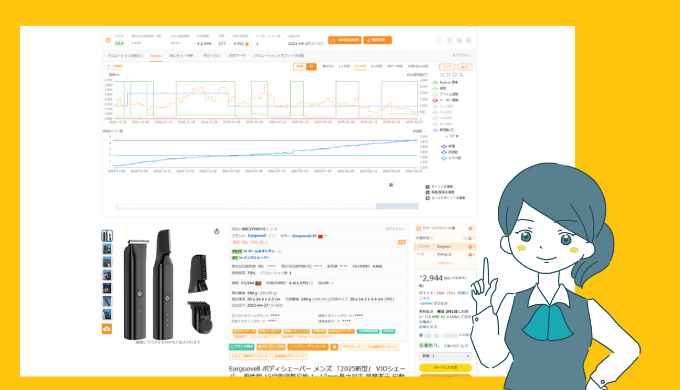Image resolution: width=680 pixels, height=390 pixels.
Task: Open the Eargoovell brand link
Action: 258,236
